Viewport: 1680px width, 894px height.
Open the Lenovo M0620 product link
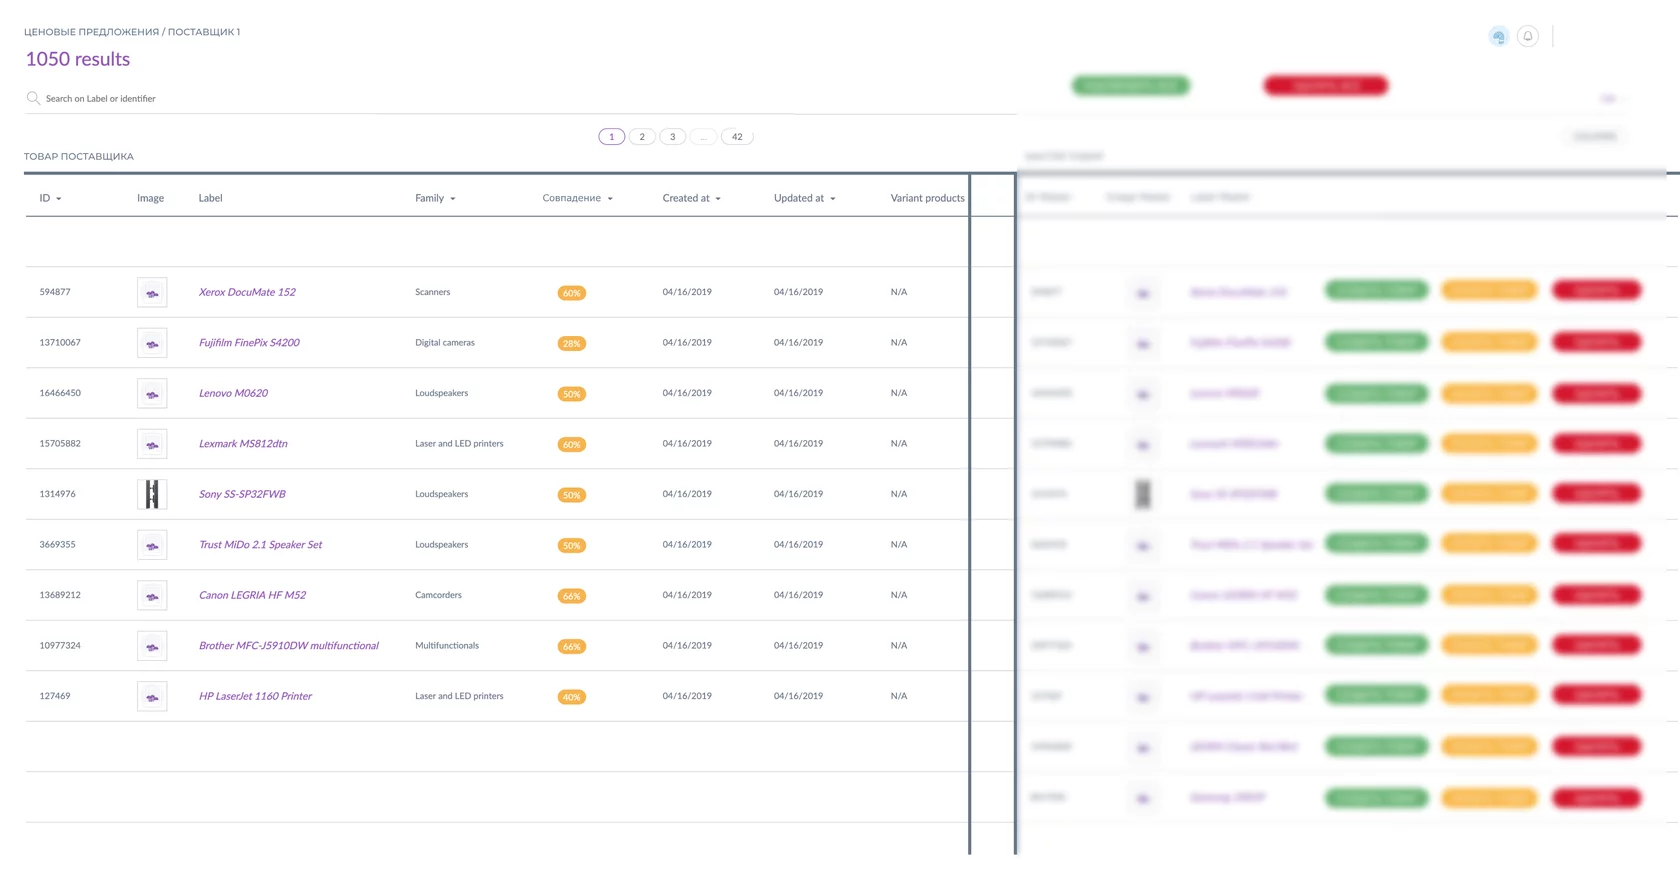pyautogui.click(x=233, y=393)
